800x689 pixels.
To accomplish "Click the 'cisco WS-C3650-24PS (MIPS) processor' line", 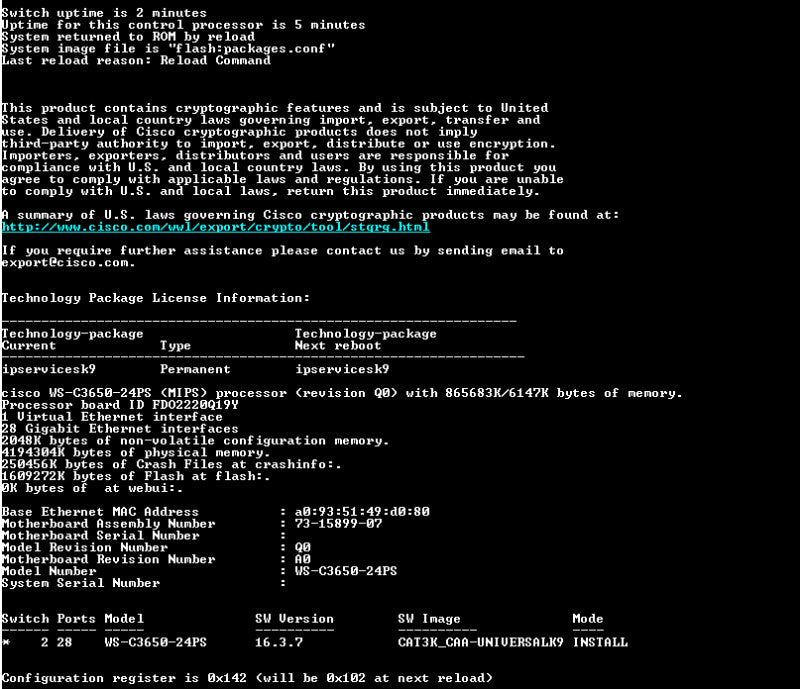I will coord(342,393).
